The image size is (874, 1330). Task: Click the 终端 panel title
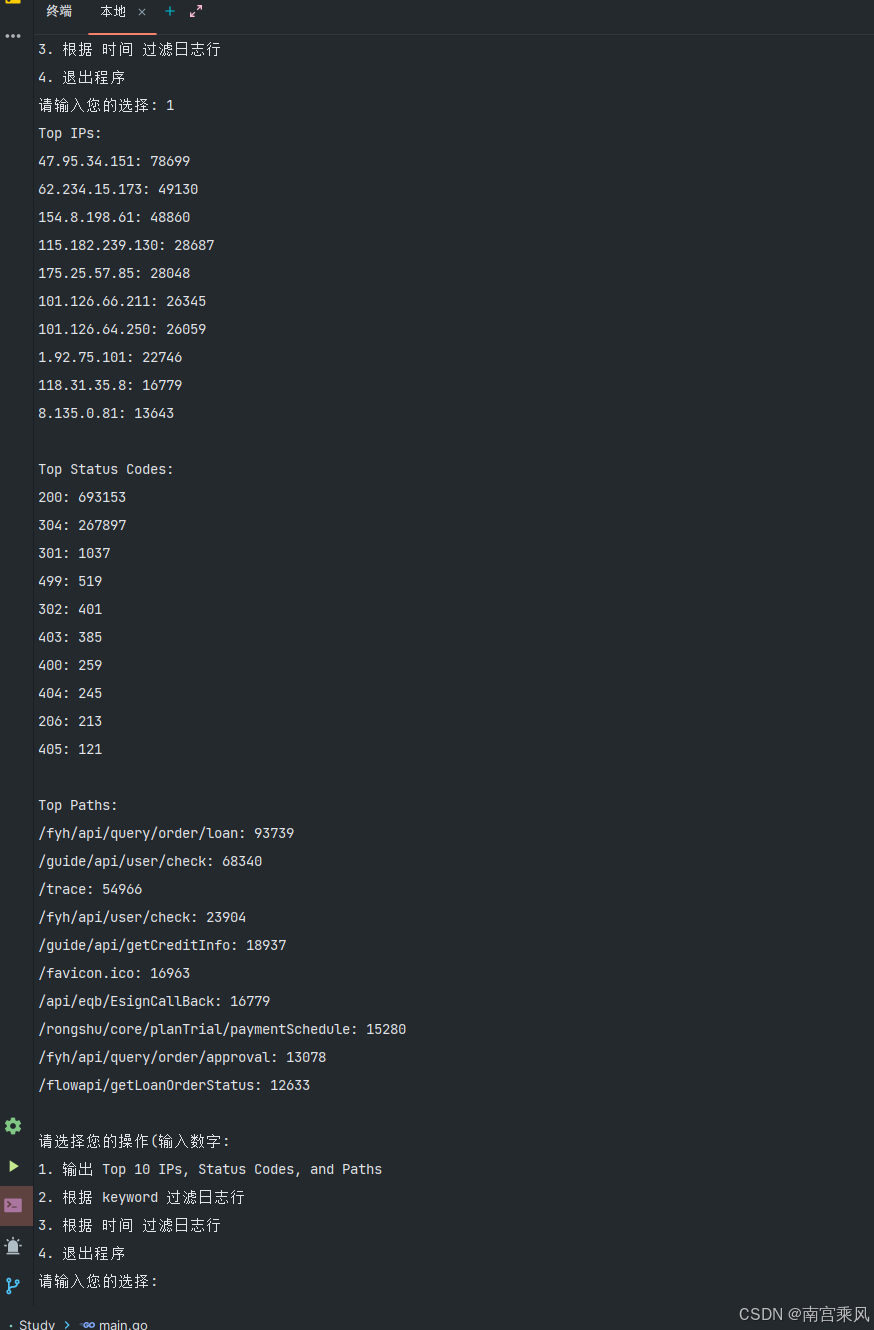[x=59, y=12]
